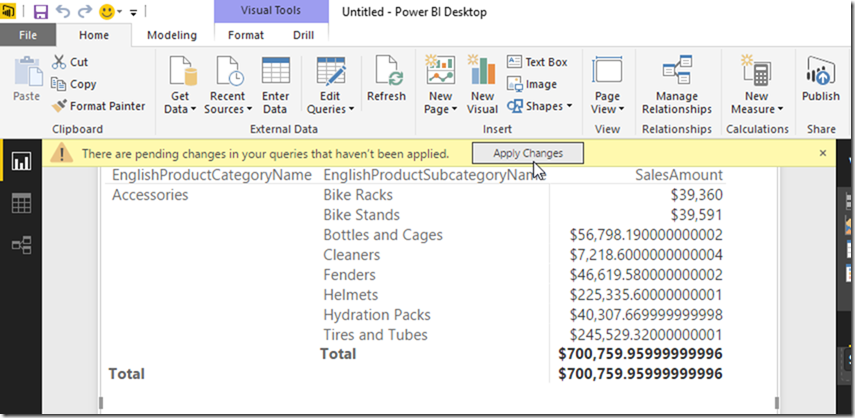This screenshot has height=418, width=855.
Task: Click the Save icon in title bar
Action: (41, 11)
